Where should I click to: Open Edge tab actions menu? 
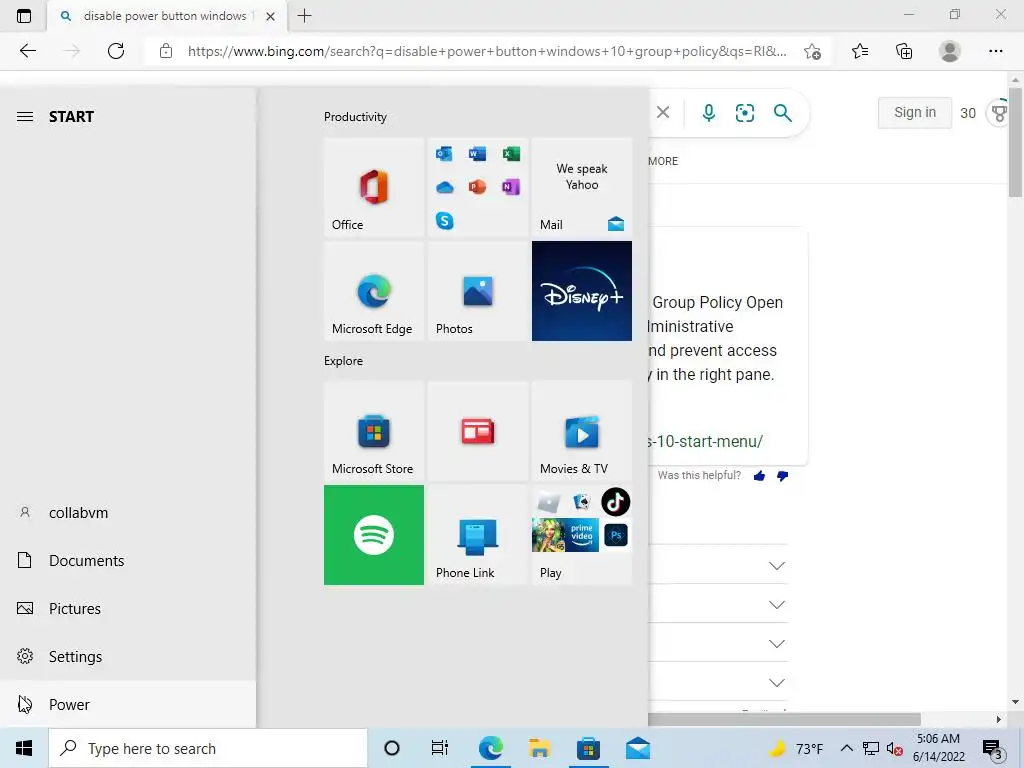(24, 16)
